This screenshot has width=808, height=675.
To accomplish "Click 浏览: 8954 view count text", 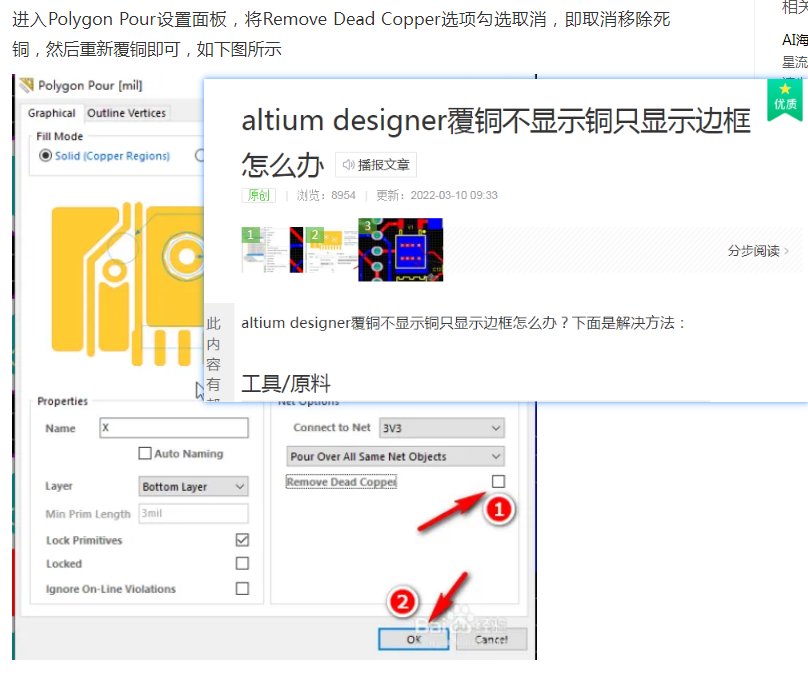I will pos(326,195).
